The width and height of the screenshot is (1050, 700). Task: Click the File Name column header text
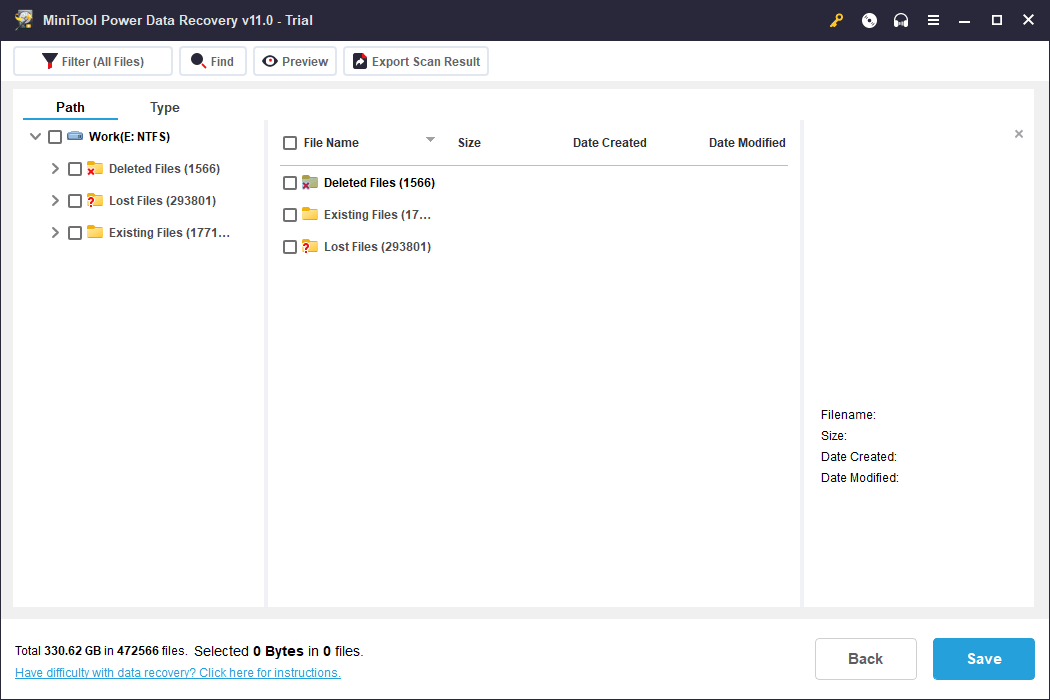[331, 143]
